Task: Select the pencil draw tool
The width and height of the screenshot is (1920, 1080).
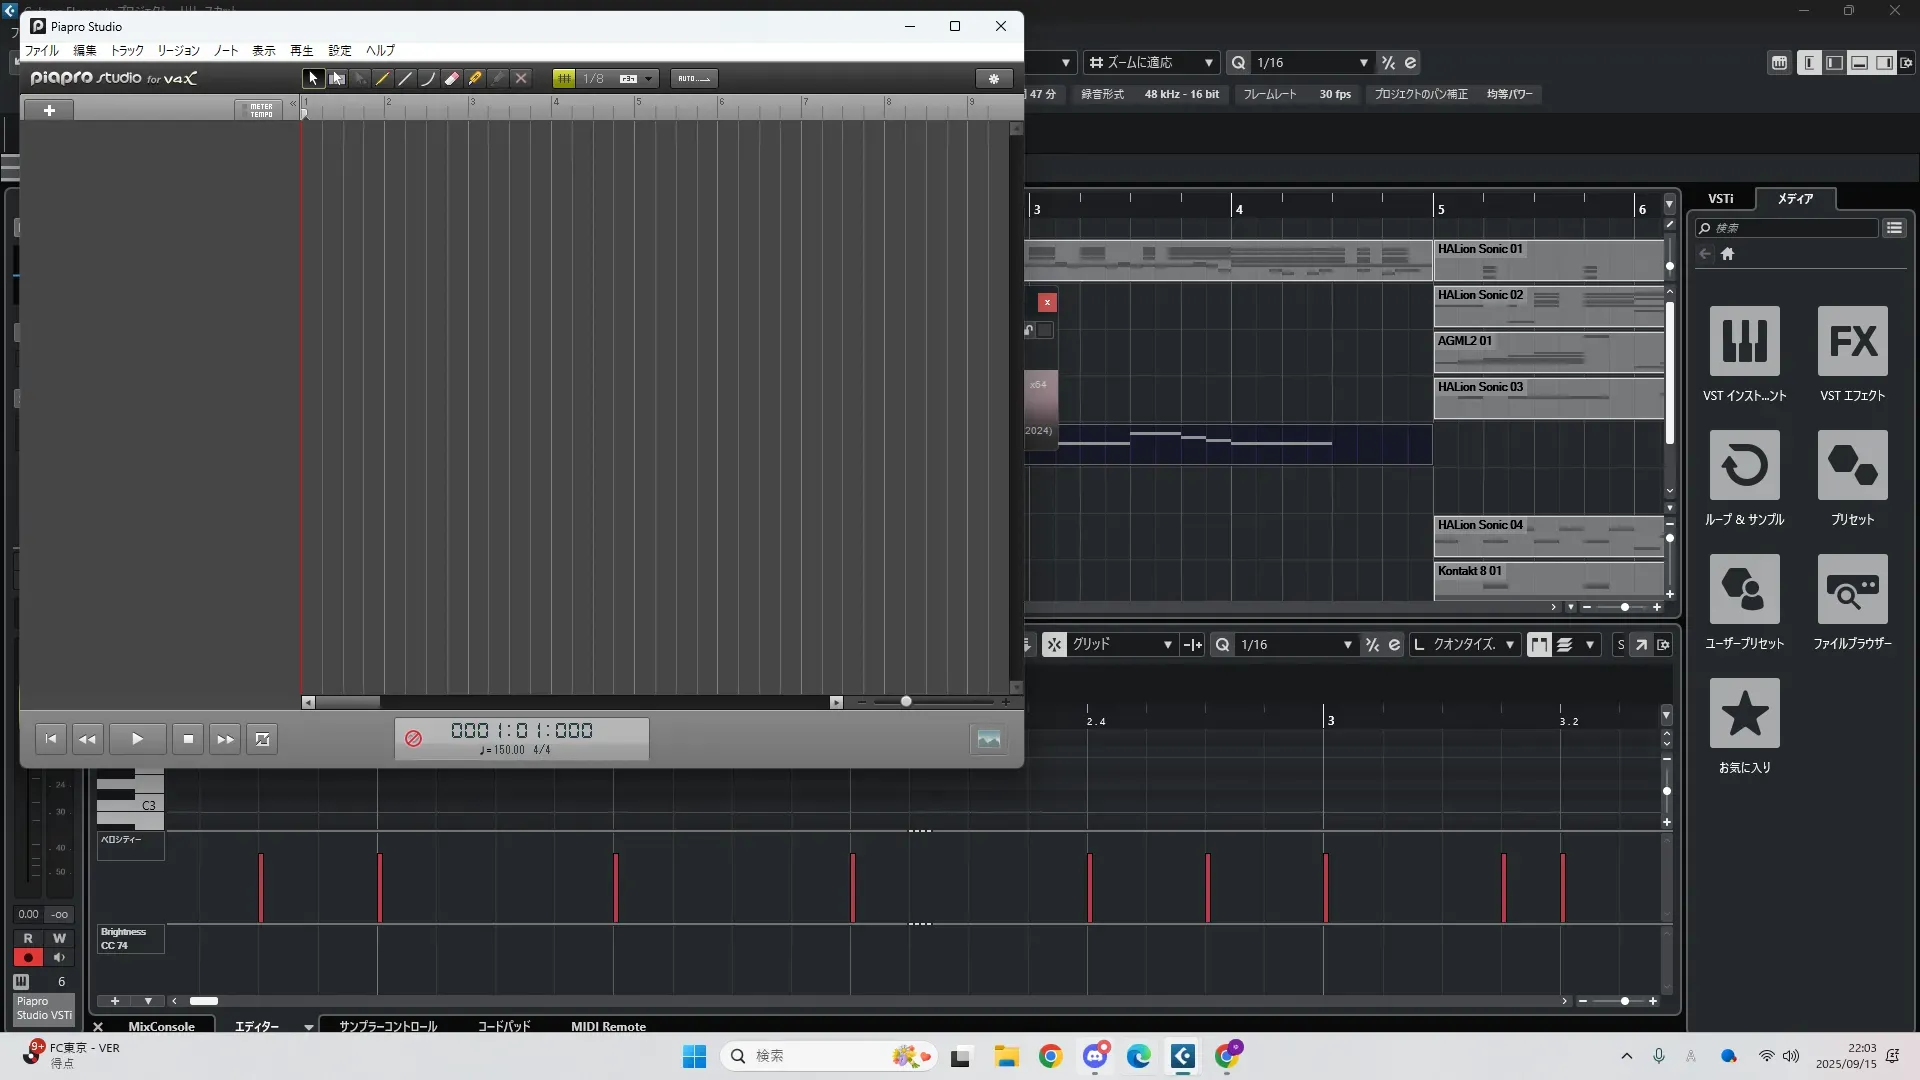Action: click(382, 79)
